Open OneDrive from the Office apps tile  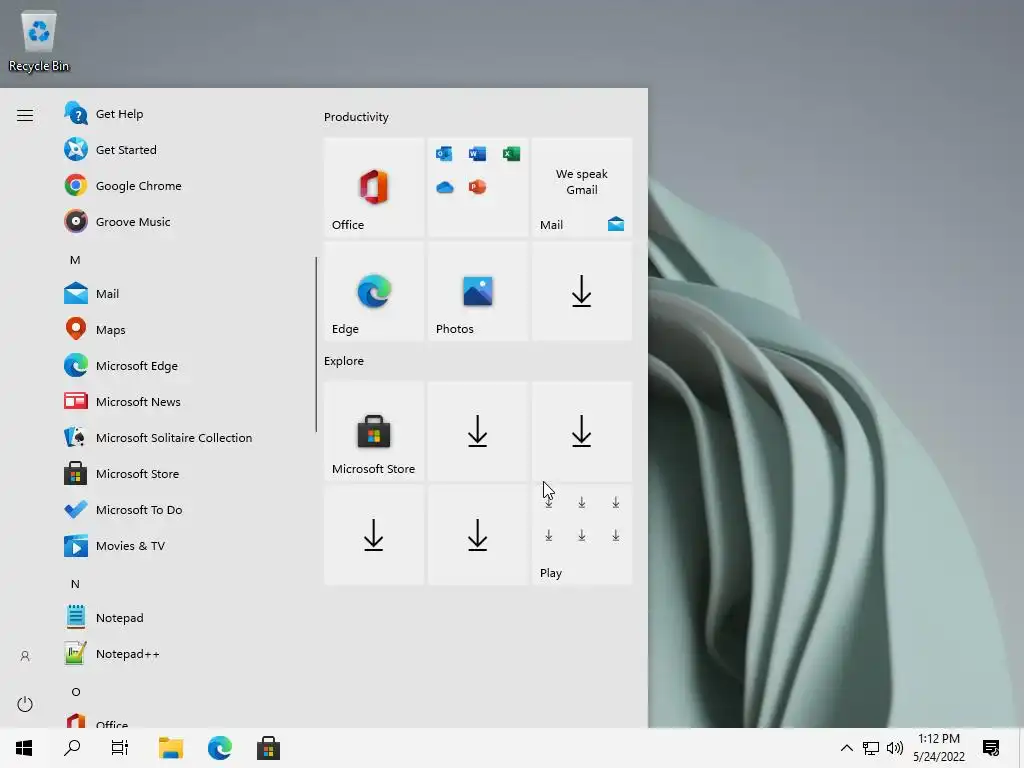coord(444,187)
